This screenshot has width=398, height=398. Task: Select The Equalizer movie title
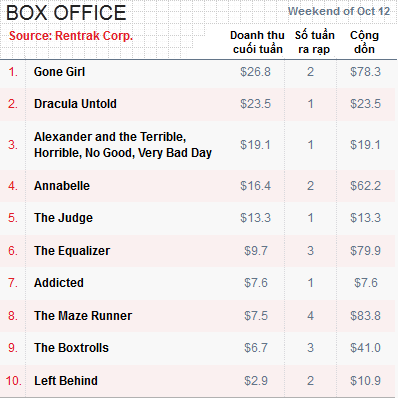(x=72, y=251)
